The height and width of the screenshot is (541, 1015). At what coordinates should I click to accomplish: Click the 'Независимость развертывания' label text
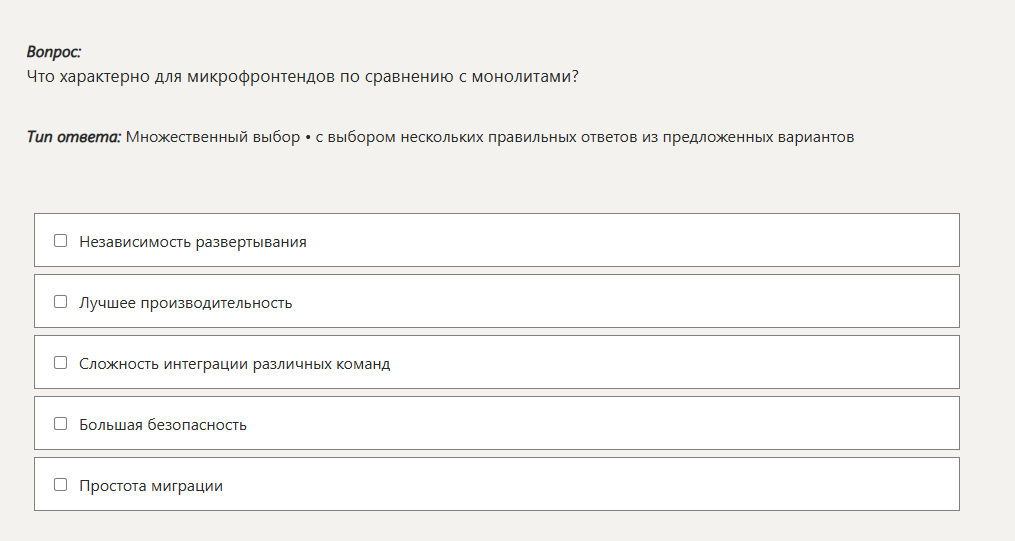[x=192, y=242]
